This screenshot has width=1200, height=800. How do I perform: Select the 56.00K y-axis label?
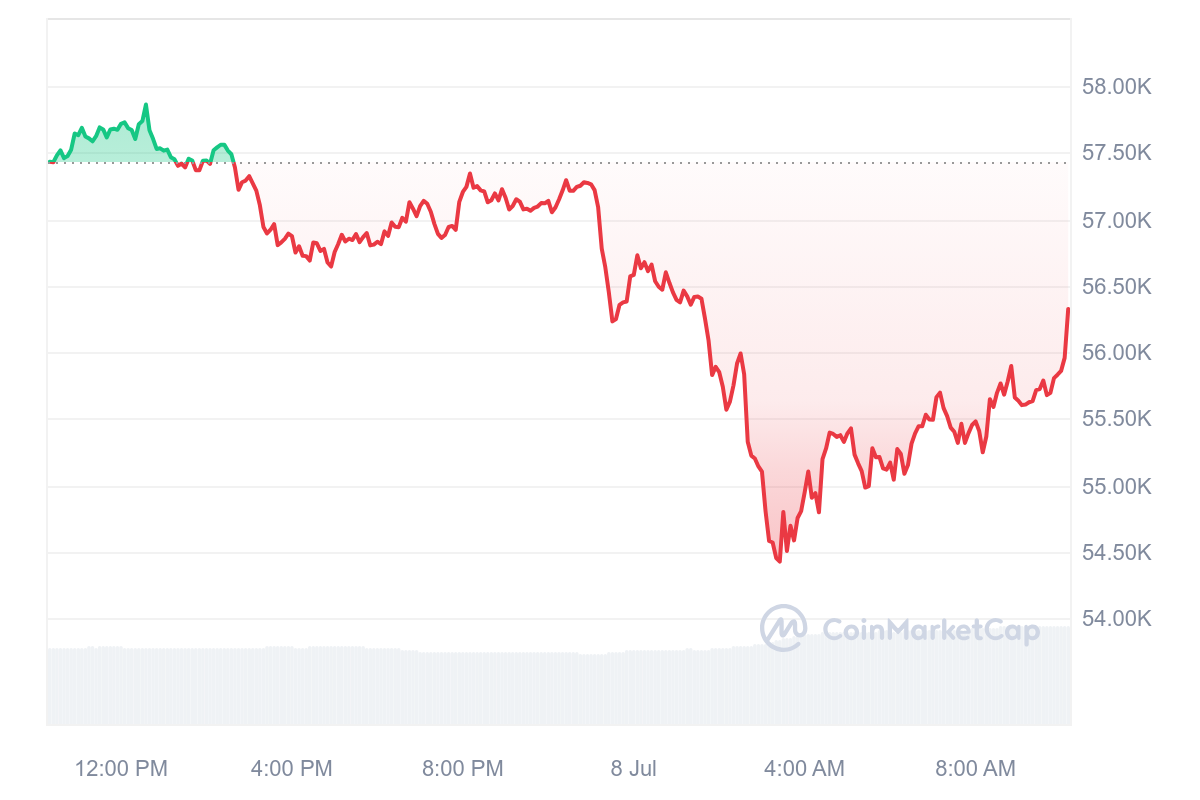pos(1117,353)
